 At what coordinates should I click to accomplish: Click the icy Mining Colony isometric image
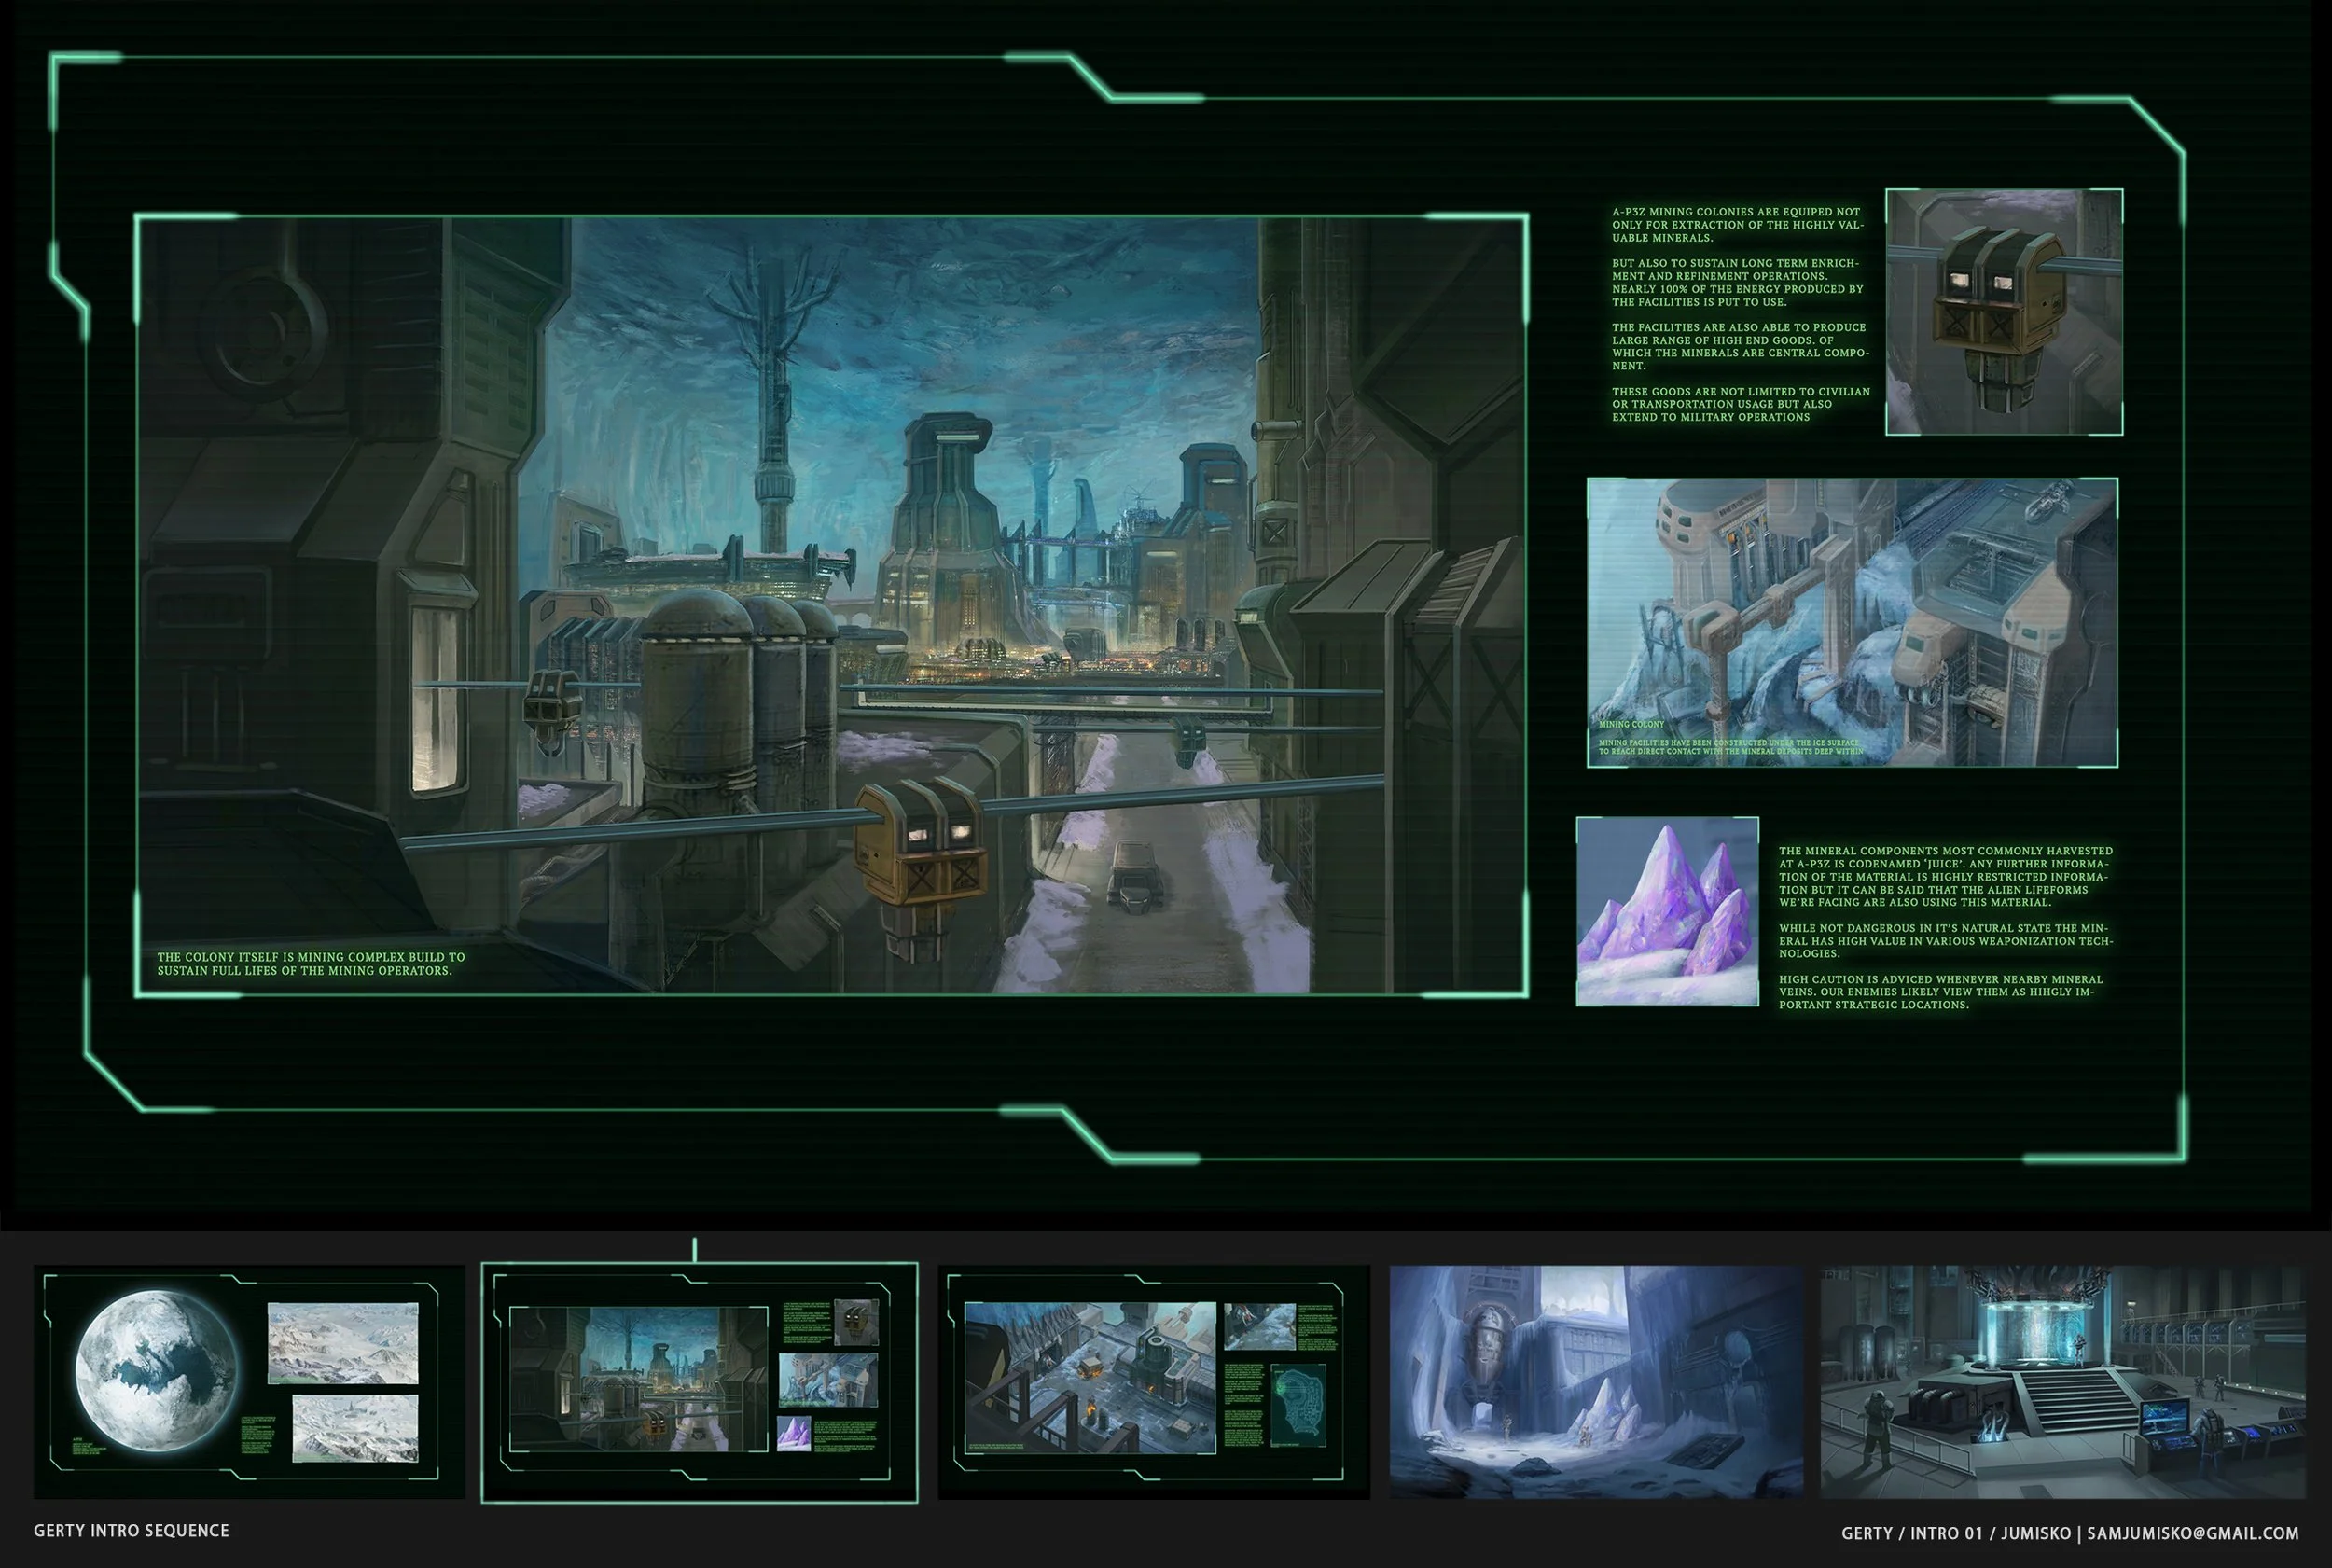pos(1851,622)
